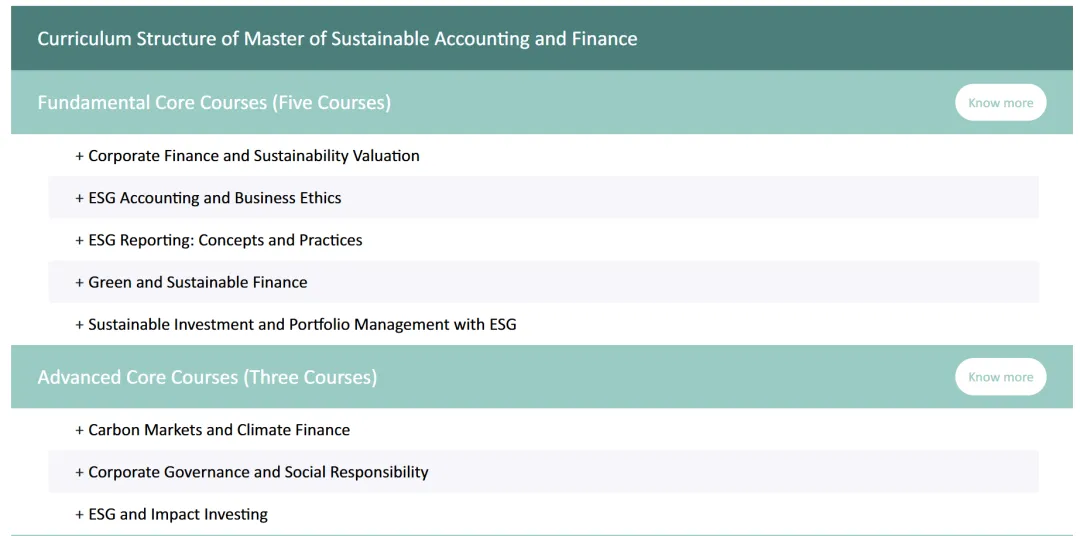Image resolution: width=1080 pixels, height=536 pixels.
Task: Click the plus icon beside ESG Reporting
Action: pyautogui.click(x=79, y=240)
